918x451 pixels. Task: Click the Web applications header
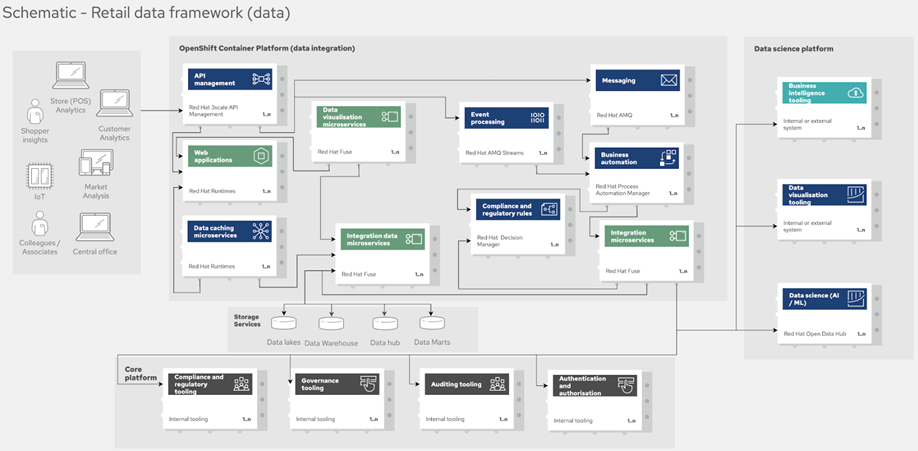(230, 156)
